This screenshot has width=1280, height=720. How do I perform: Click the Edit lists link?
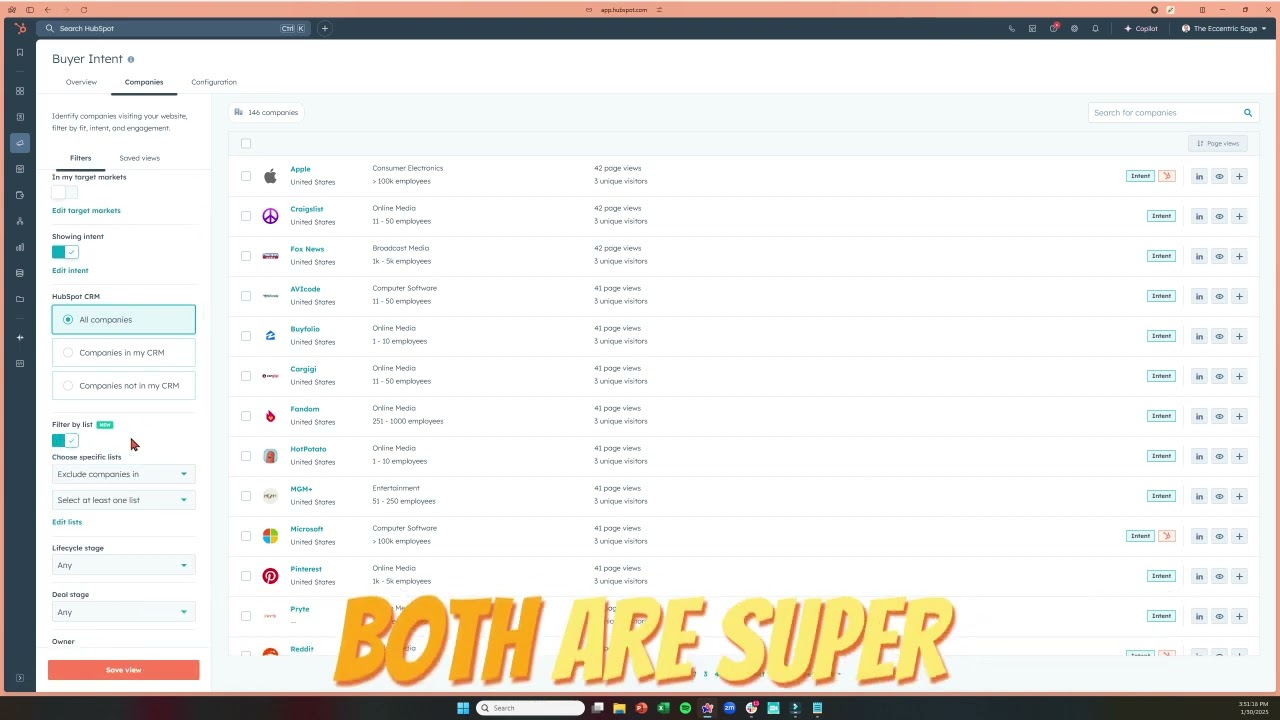tap(67, 522)
